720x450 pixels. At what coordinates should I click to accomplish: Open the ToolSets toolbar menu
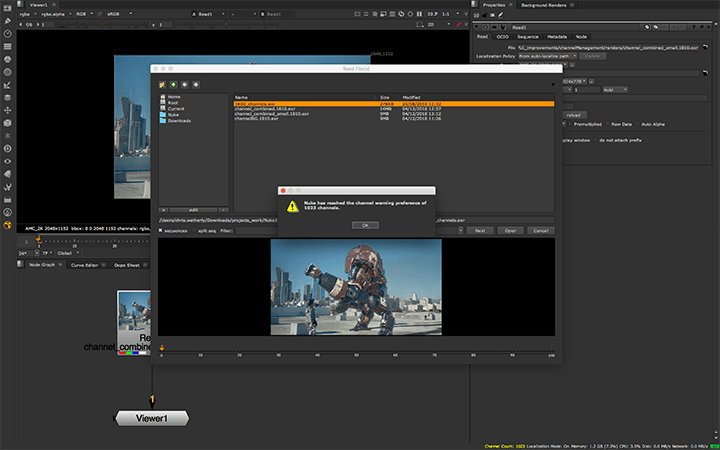pyautogui.click(x=7, y=187)
